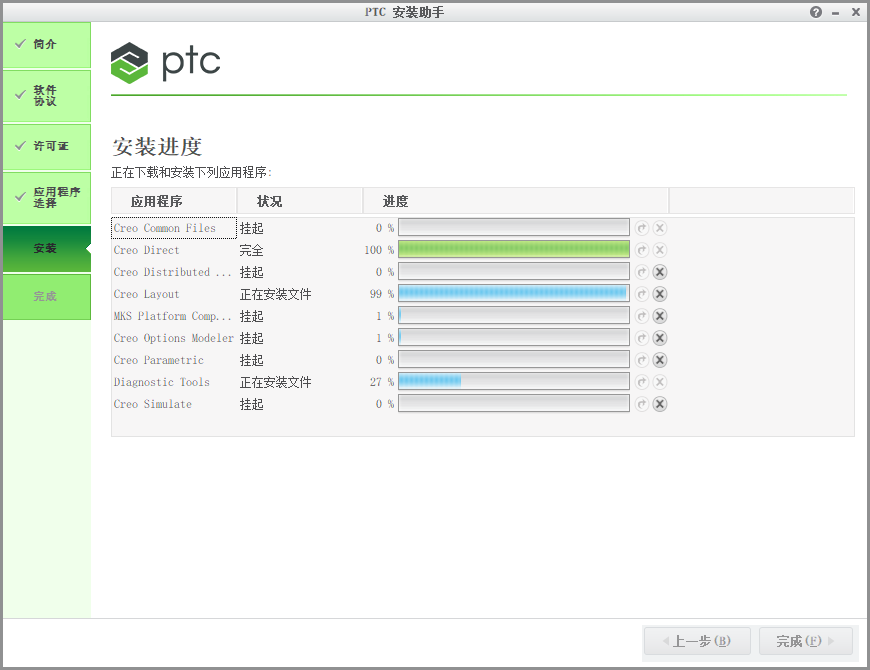Viewport: 870px width, 670px height.
Task: Click the Creo Common Files progress bar
Action: (x=514, y=227)
